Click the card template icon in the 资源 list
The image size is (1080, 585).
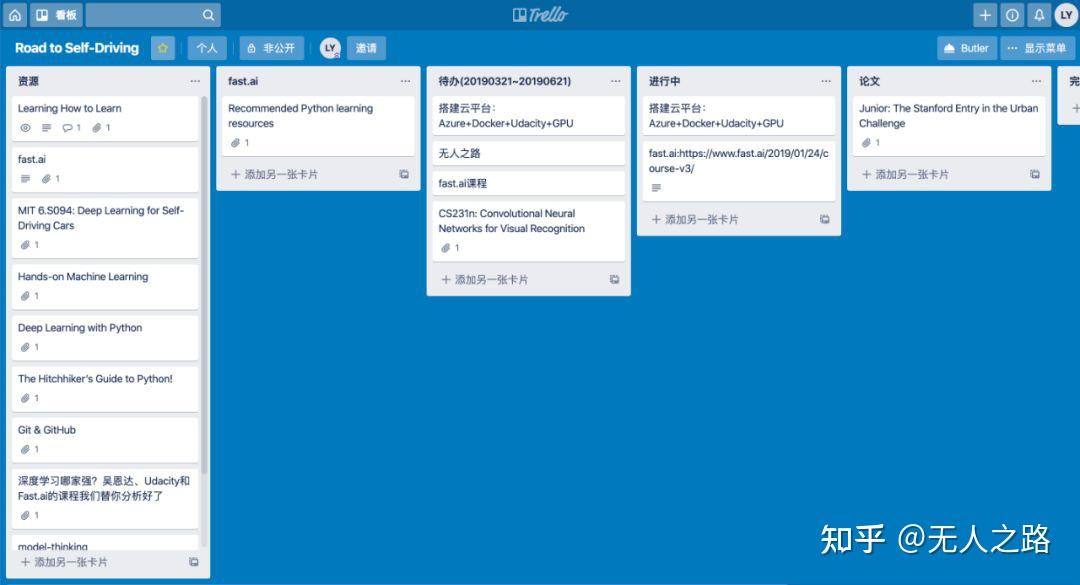194,562
